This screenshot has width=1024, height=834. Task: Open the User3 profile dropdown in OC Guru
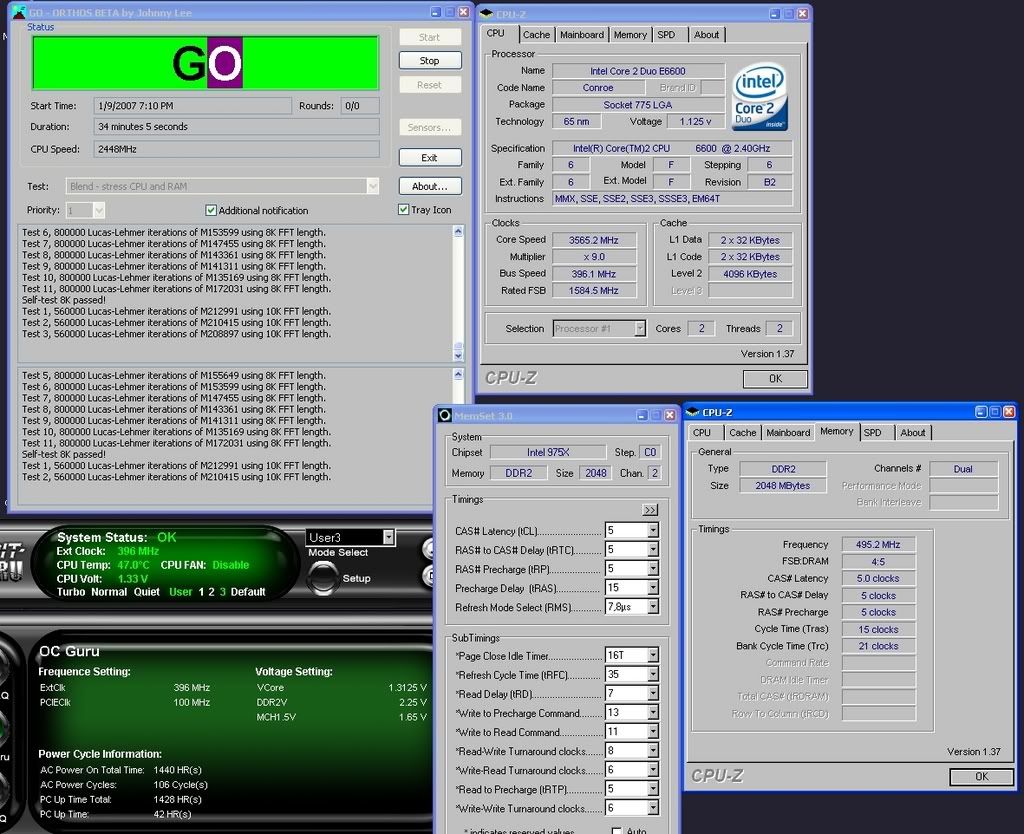coord(388,537)
